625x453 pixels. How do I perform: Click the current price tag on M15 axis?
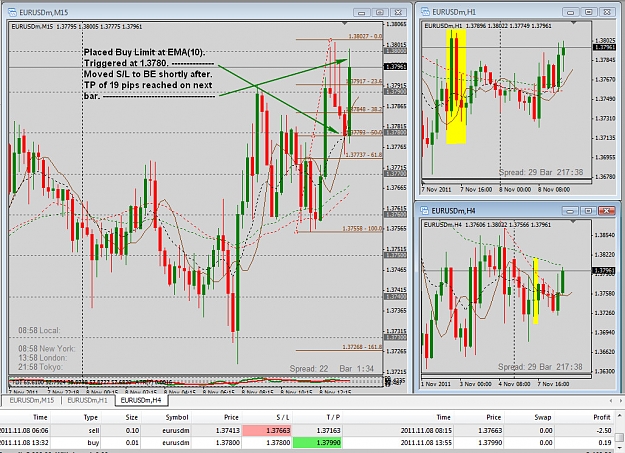click(x=395, y=67)
